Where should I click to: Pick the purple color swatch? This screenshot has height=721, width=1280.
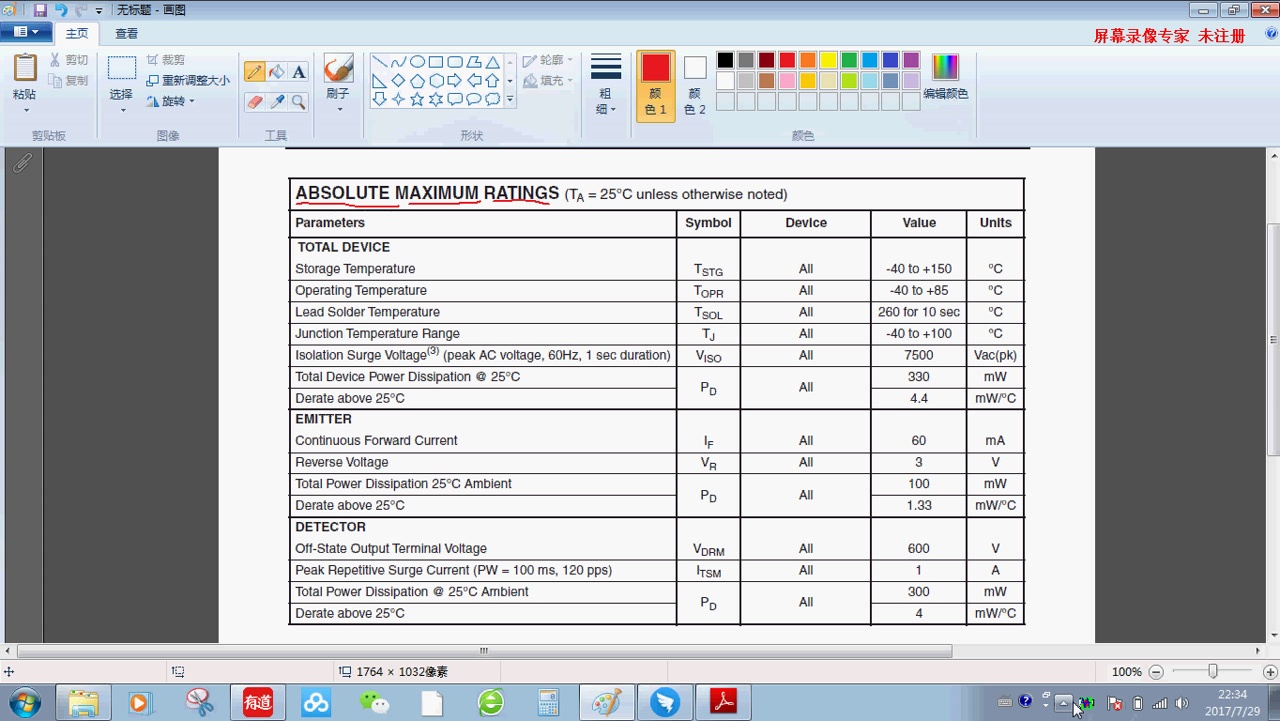click(911, 60)
